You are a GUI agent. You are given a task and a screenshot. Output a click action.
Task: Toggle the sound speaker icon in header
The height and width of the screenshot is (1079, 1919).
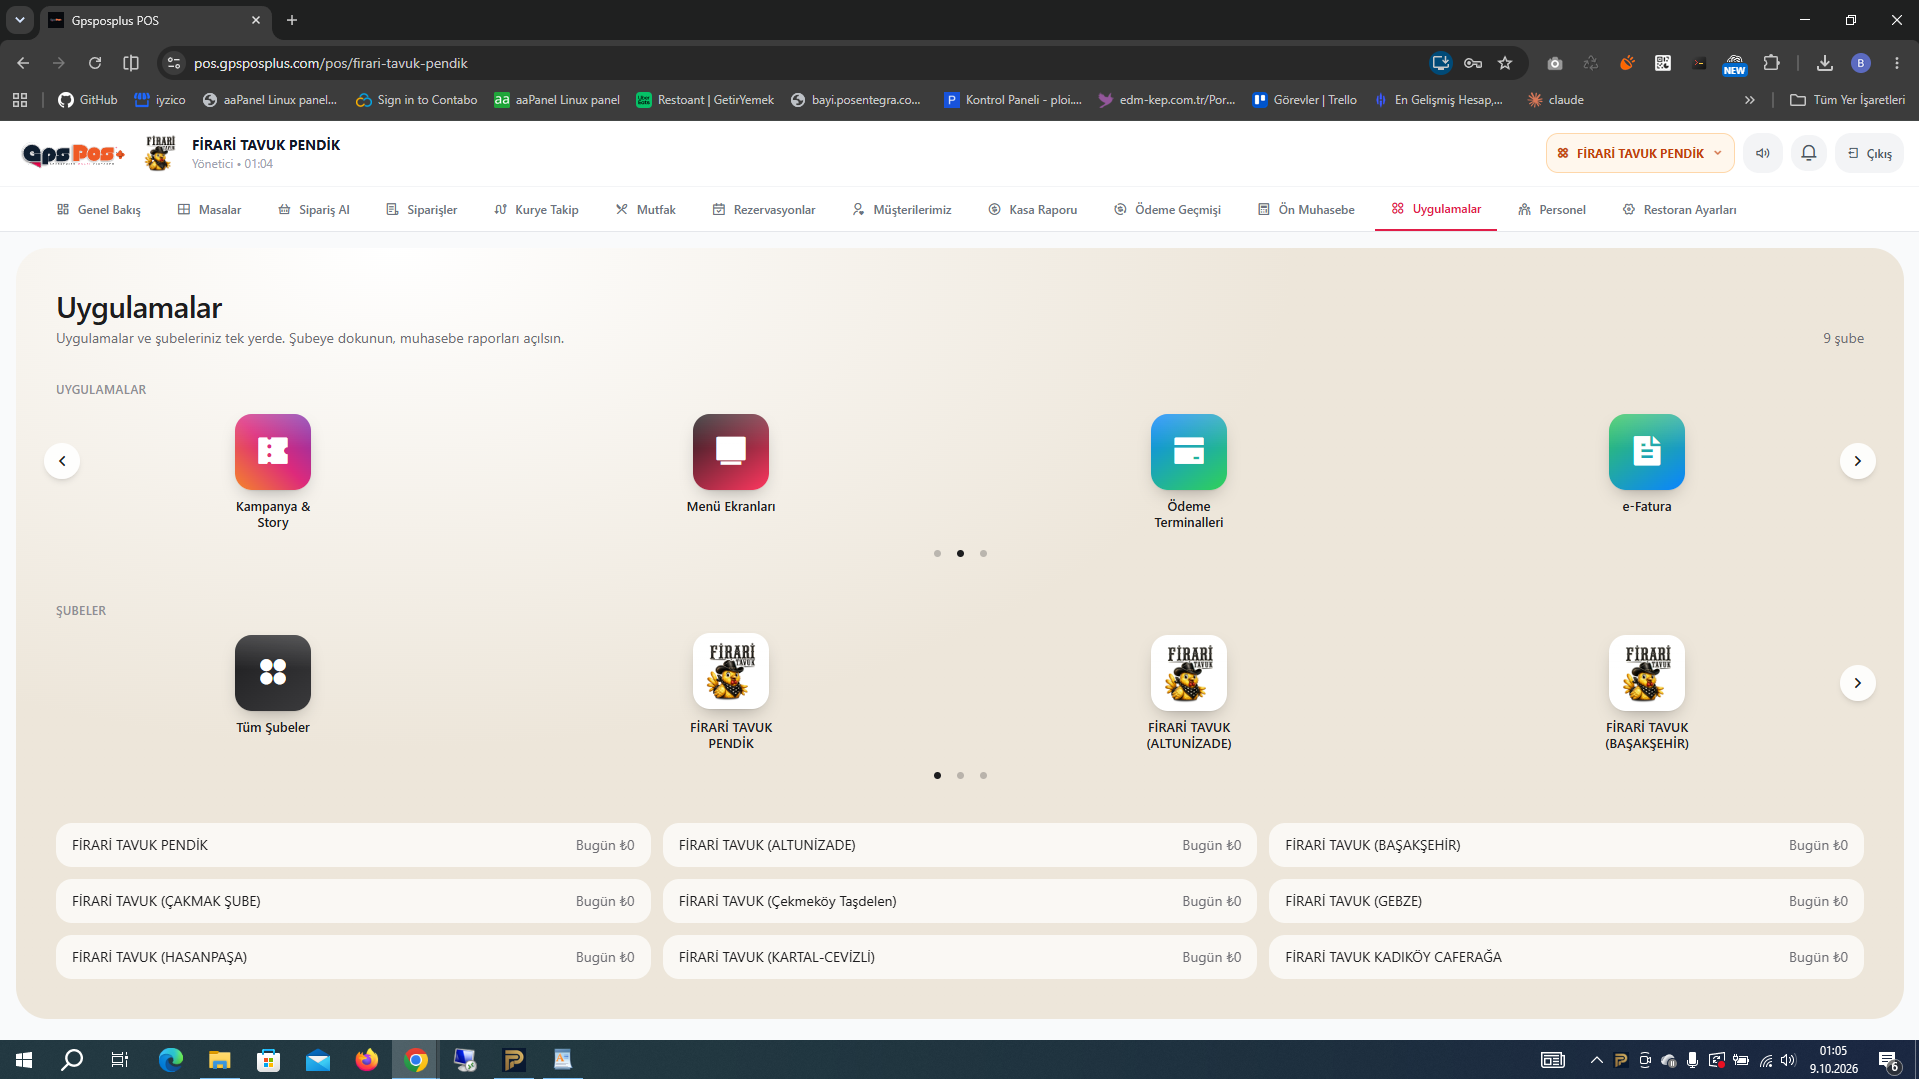1763,153
